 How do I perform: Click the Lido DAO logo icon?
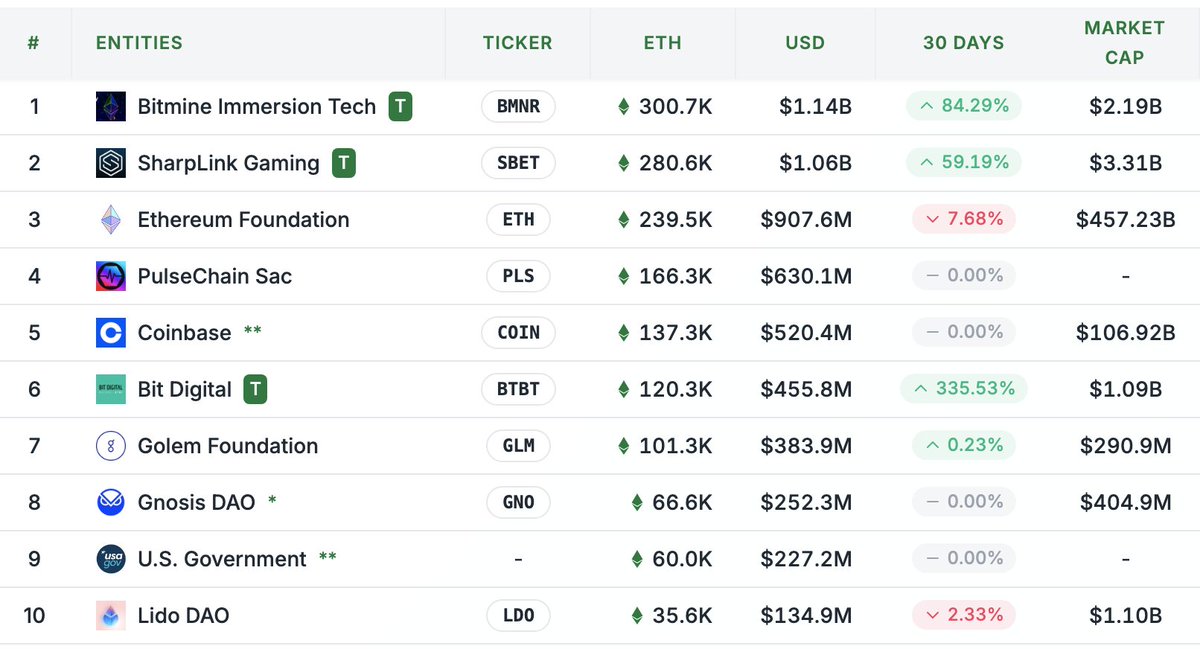click(111, 615)
